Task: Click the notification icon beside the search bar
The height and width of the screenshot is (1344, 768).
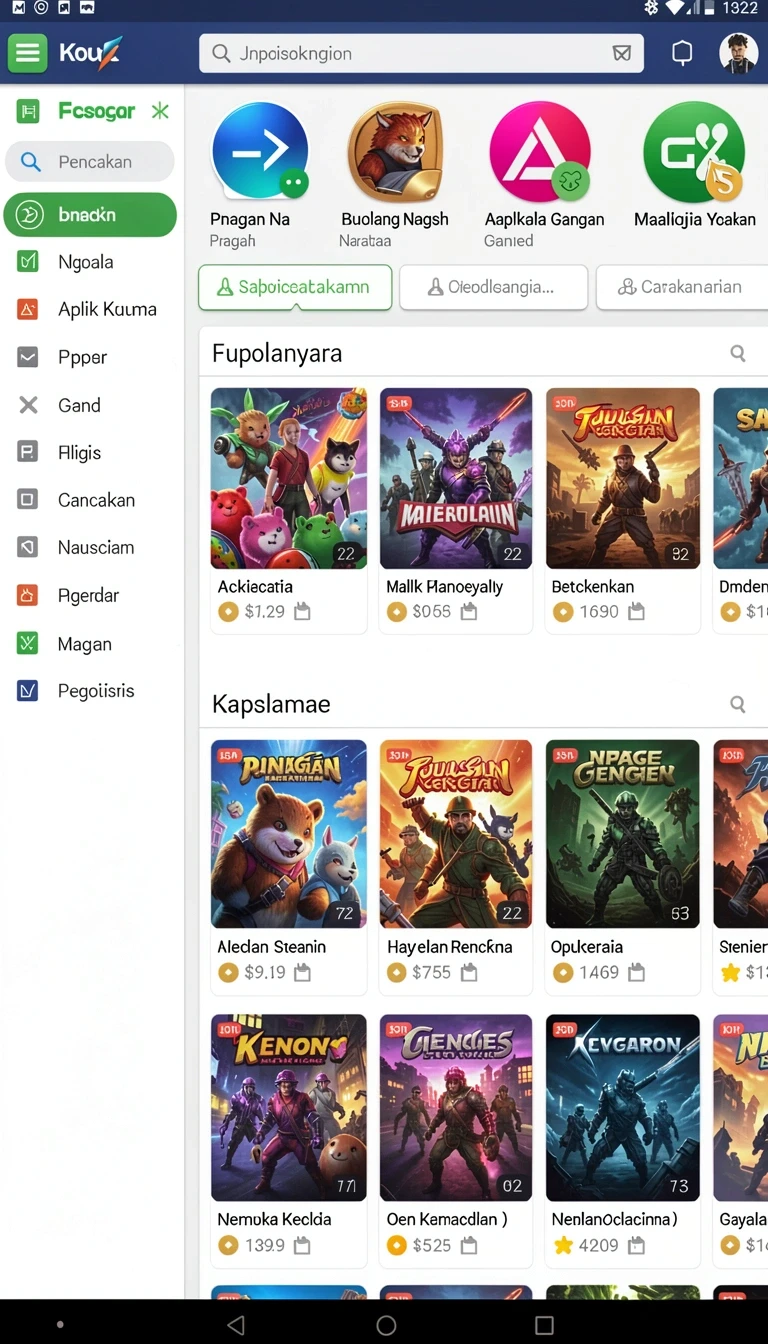Action: tap(682, 54)
